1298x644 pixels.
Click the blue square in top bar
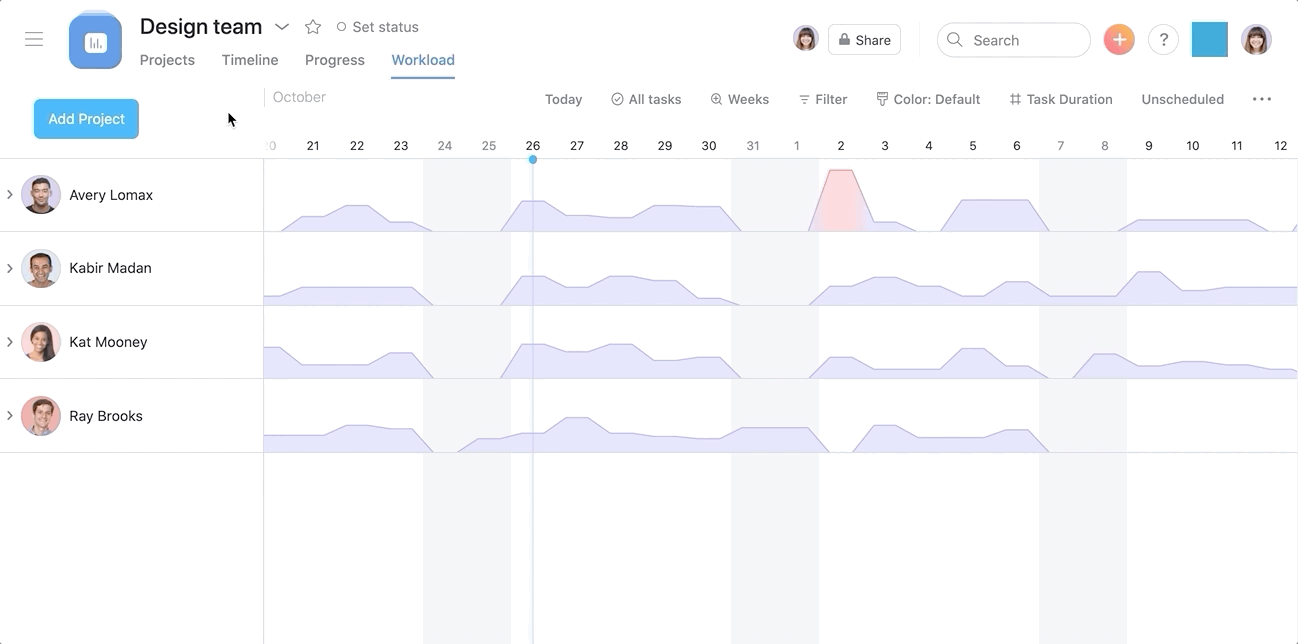(x=1210, y=40)
